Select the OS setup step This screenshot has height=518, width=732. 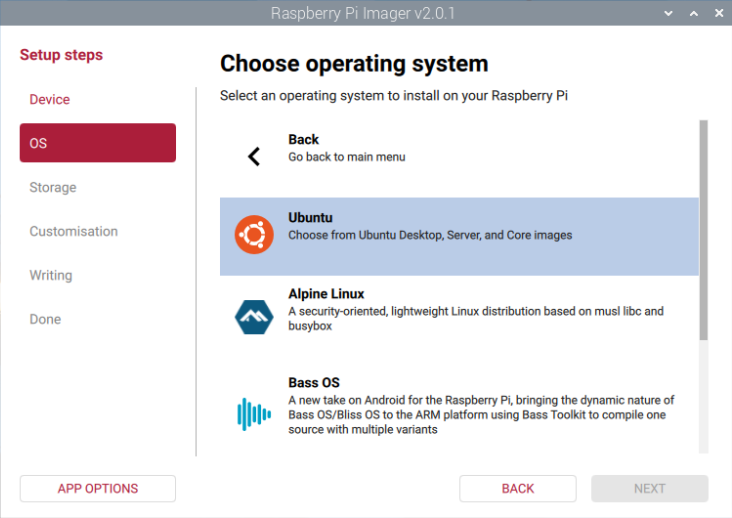tap(98, 143)
